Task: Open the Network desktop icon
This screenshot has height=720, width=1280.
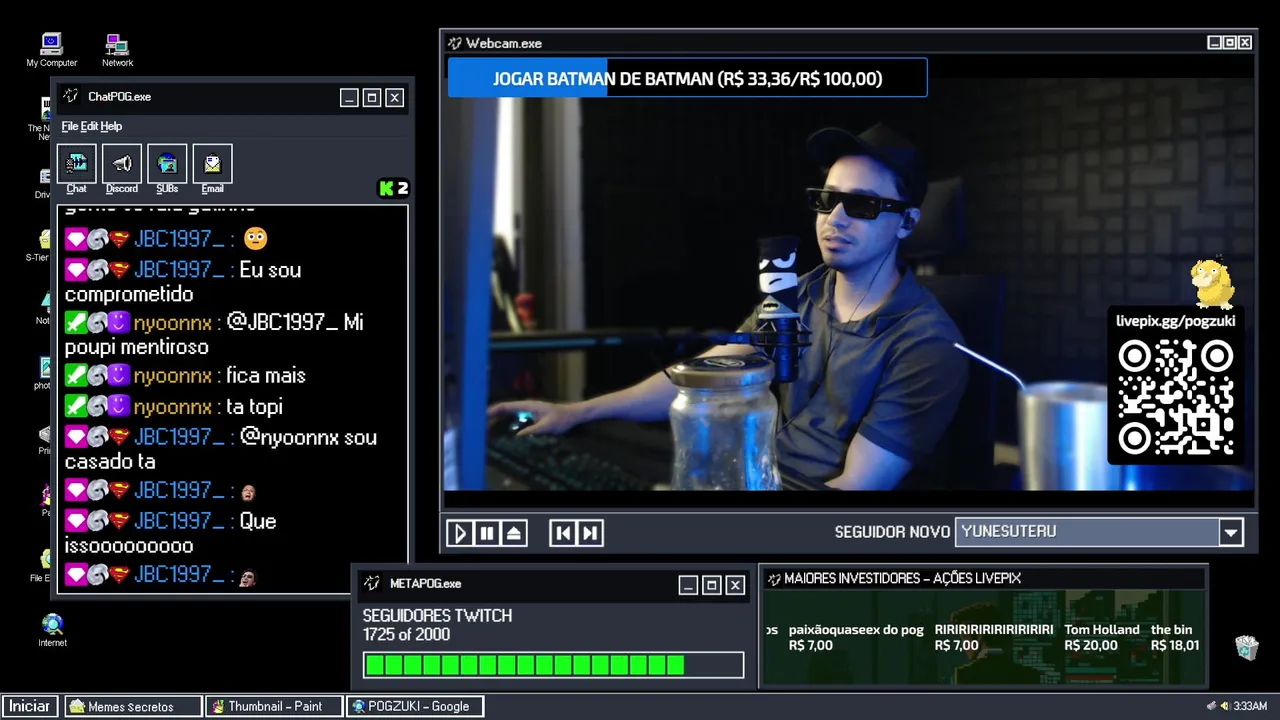Action: point(117,50)
